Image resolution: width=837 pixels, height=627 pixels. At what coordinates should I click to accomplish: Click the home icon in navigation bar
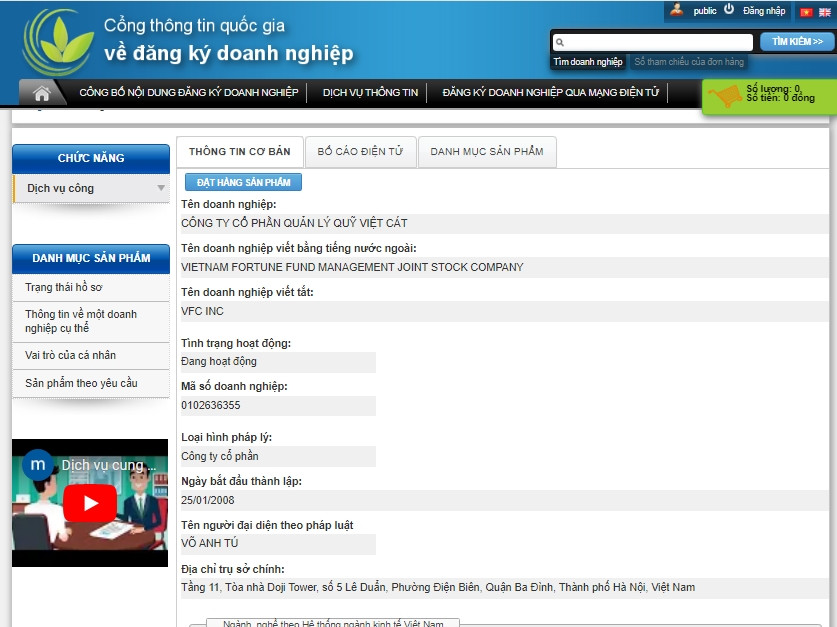[42, 93]
